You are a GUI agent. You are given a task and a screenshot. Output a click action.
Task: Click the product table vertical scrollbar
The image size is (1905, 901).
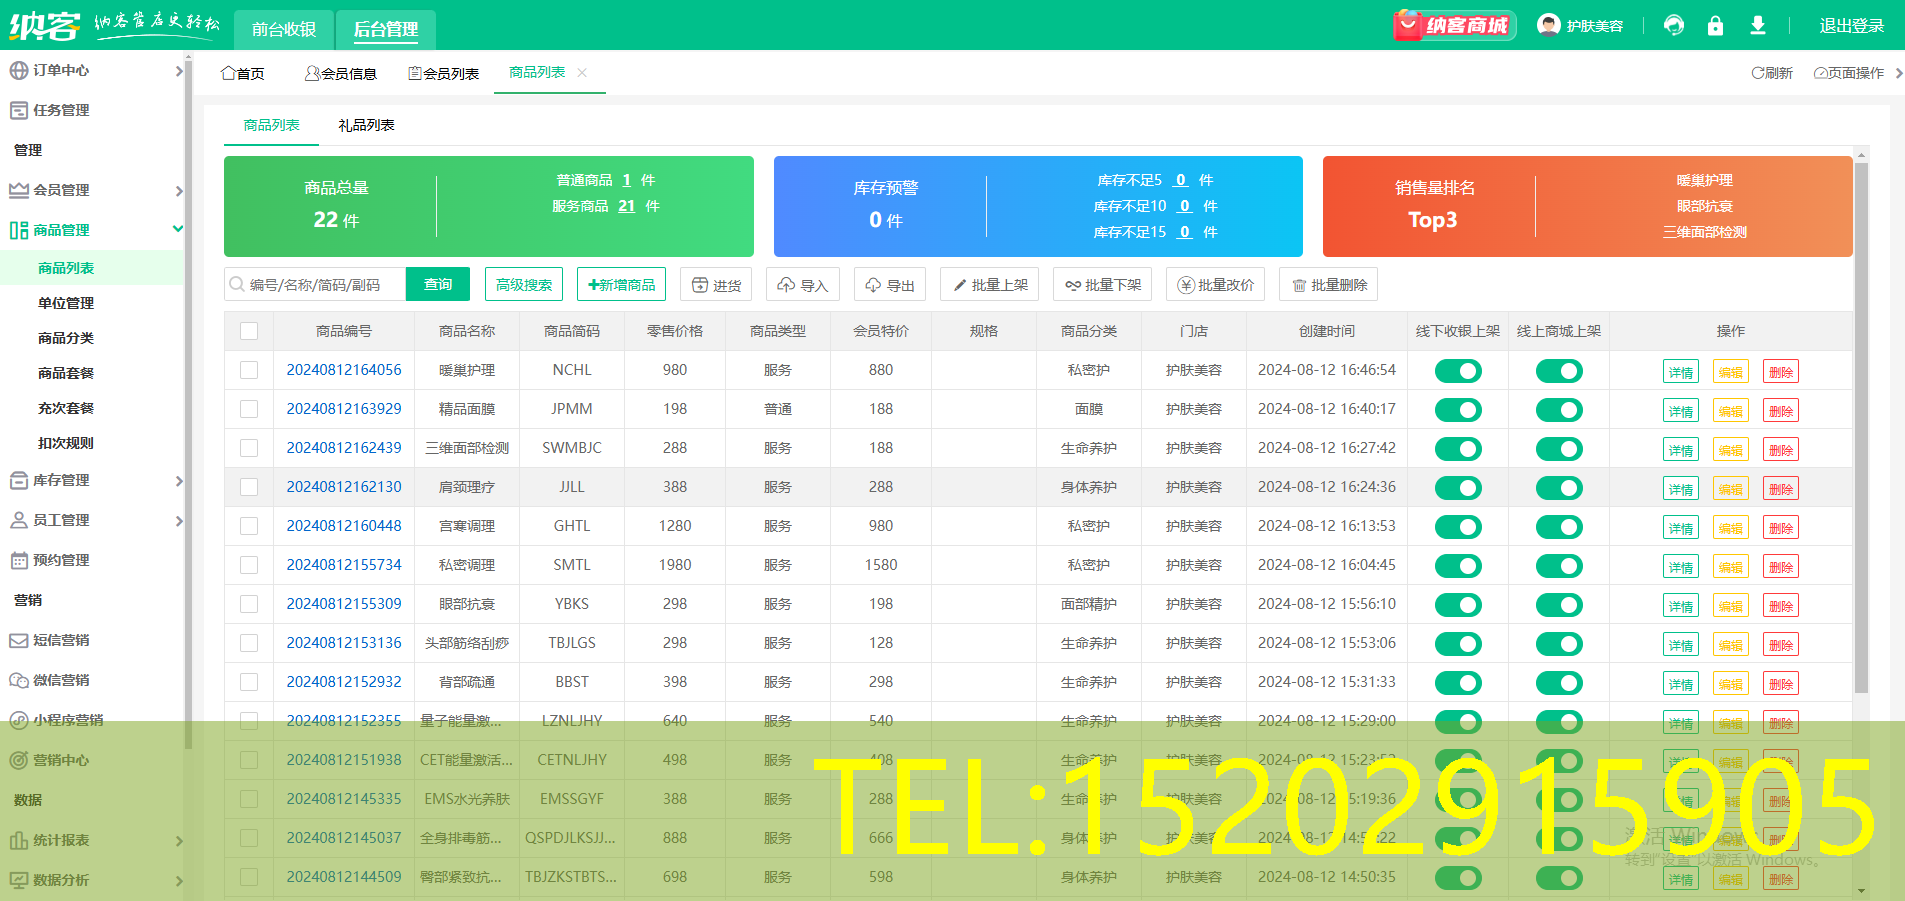click(1860, 430)
